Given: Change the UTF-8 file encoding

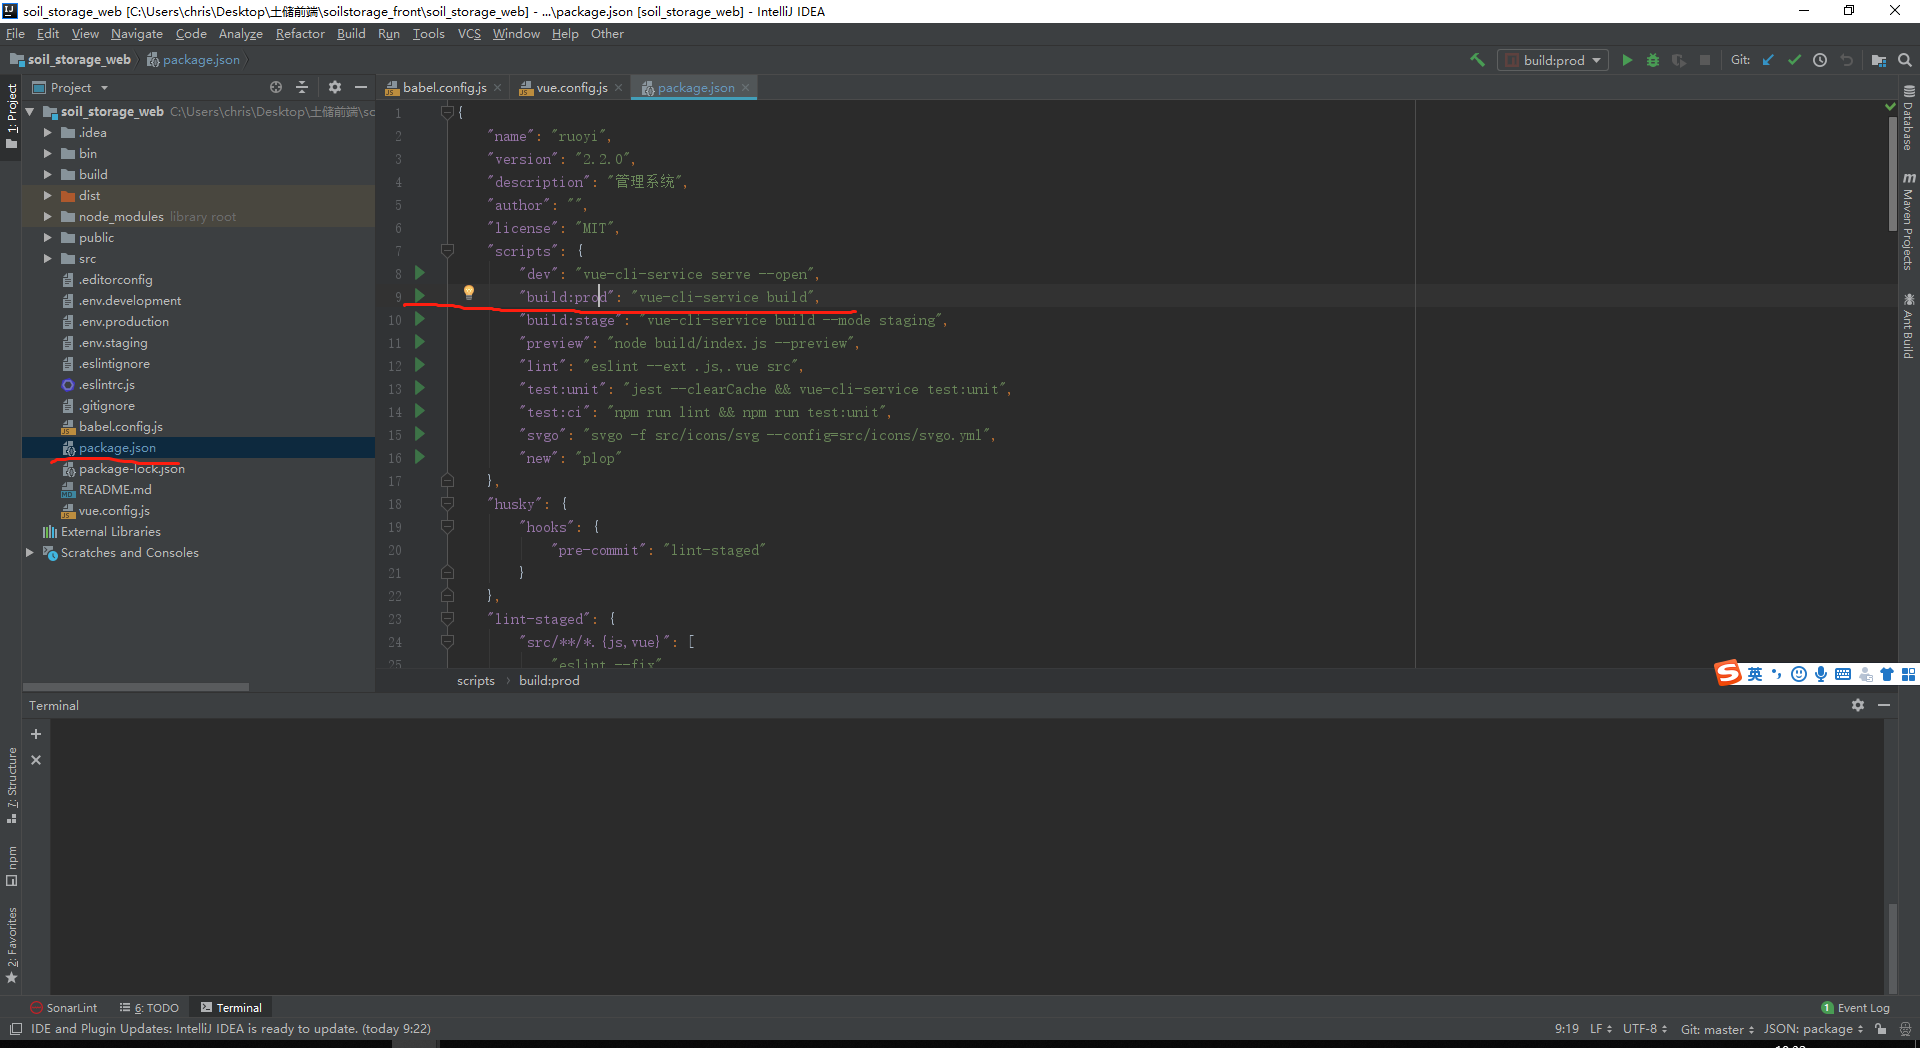Looking at the screenshot, I should (x=1645, y=1029).
